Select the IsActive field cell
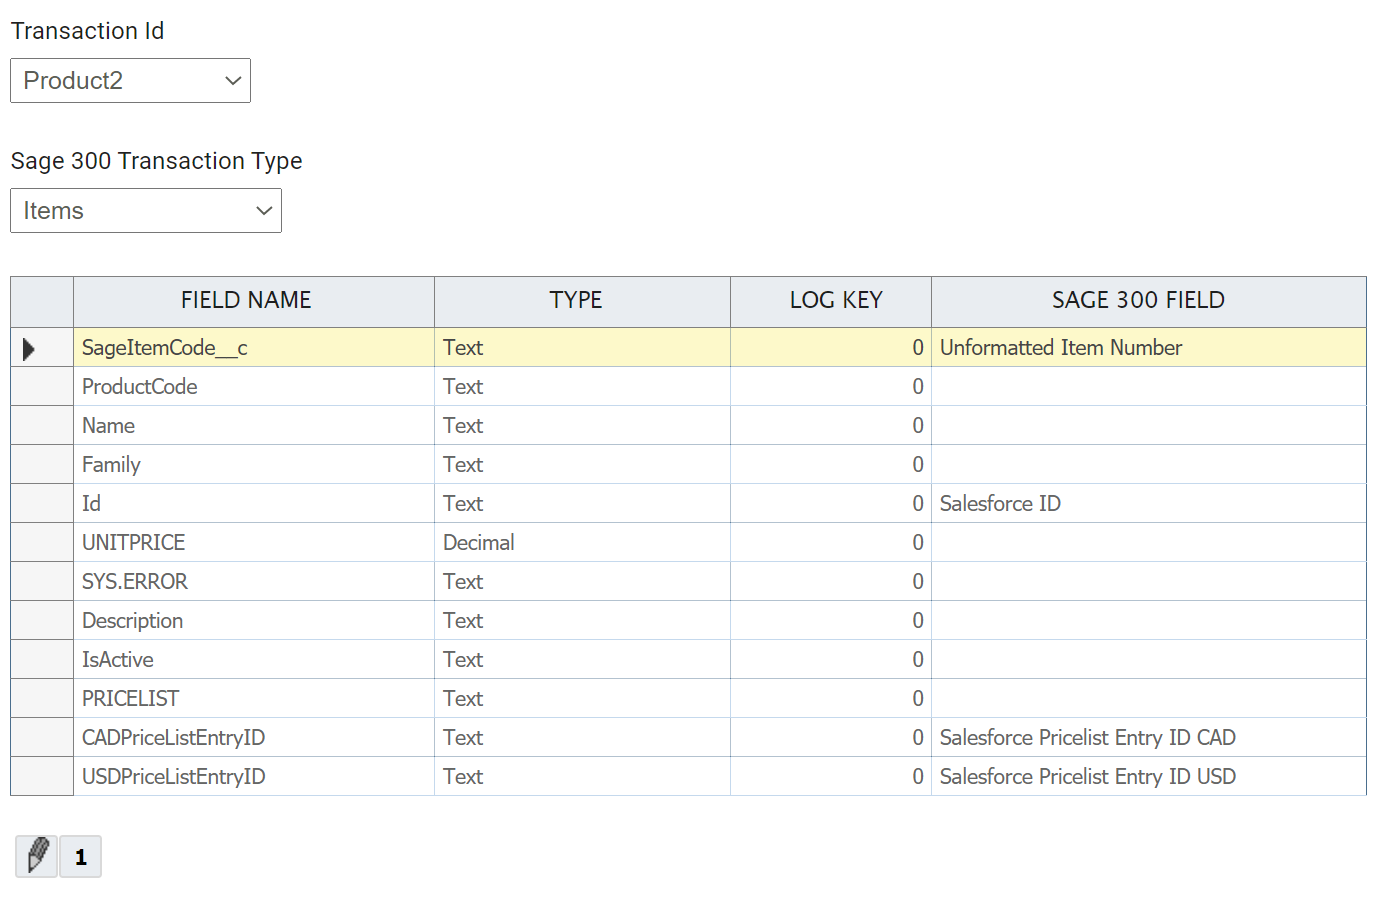The height and width of the screenshot is (908, 1391). 253,660
